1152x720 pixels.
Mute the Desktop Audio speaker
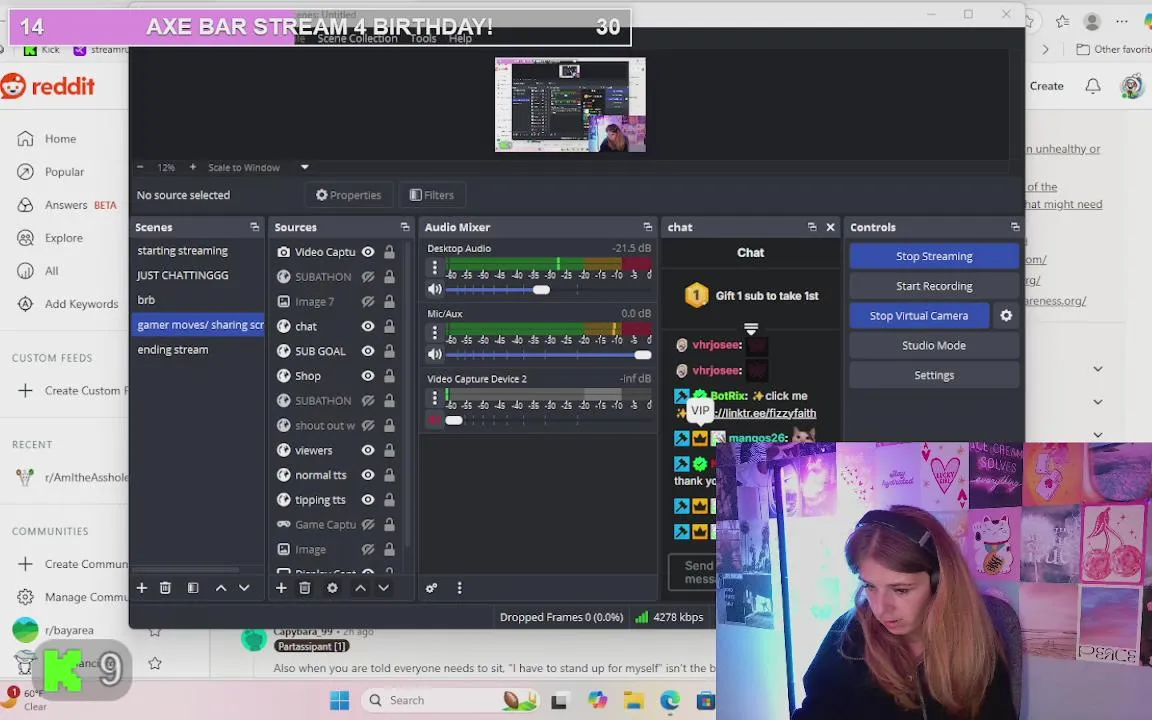point(435,289)
